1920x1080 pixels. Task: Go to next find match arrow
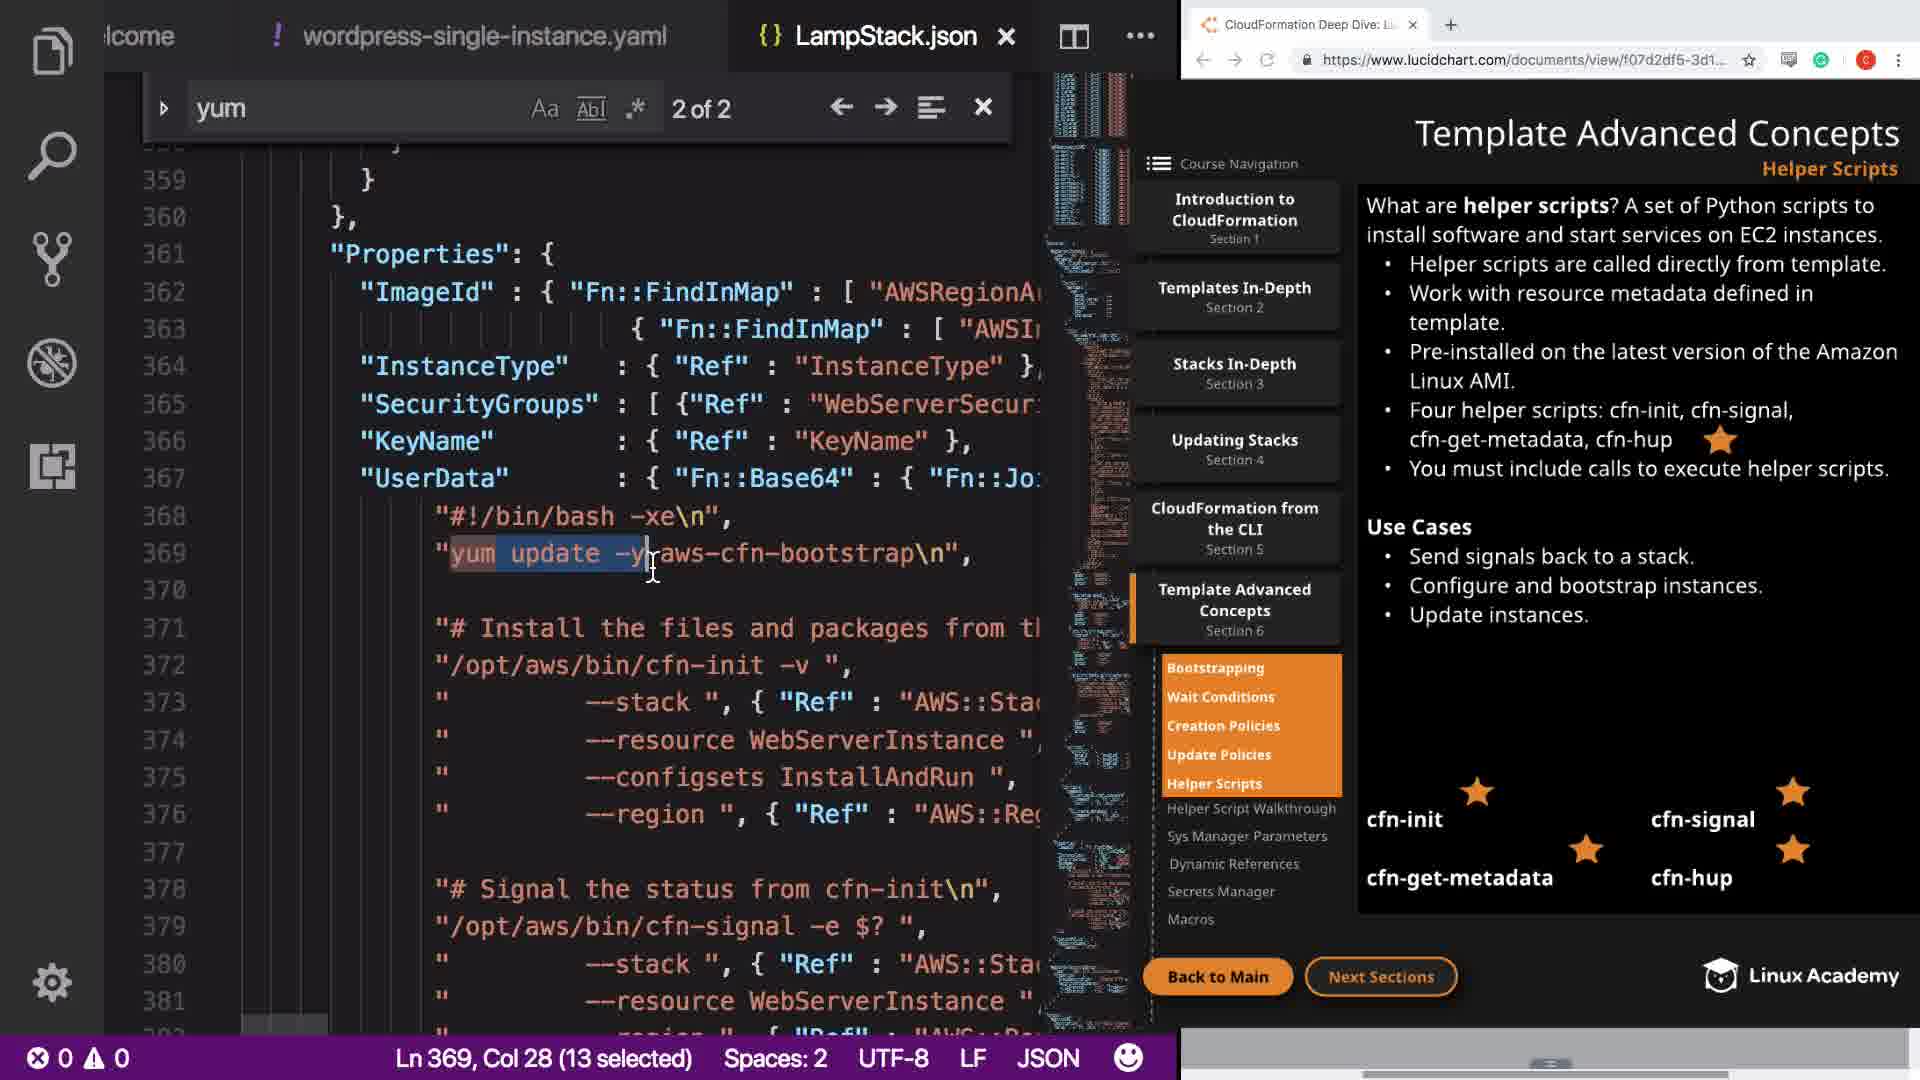click(886, 107)
